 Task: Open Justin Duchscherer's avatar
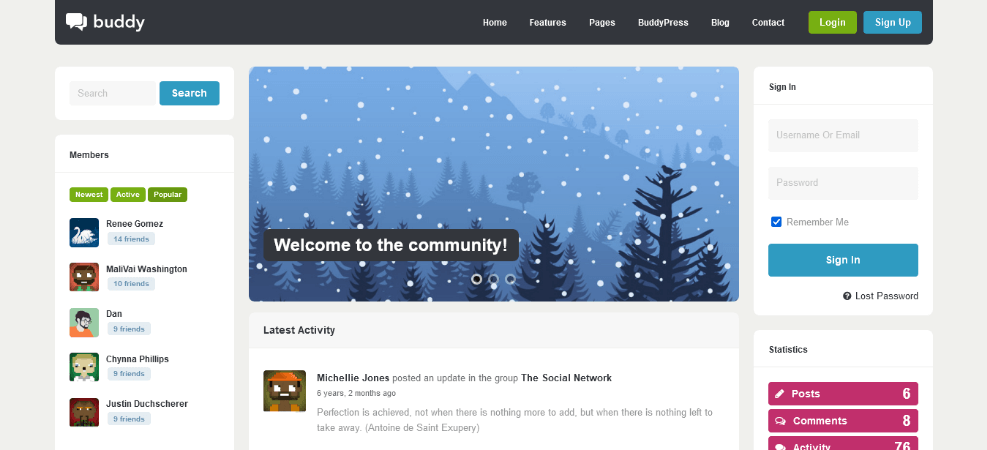pos(84,412)
